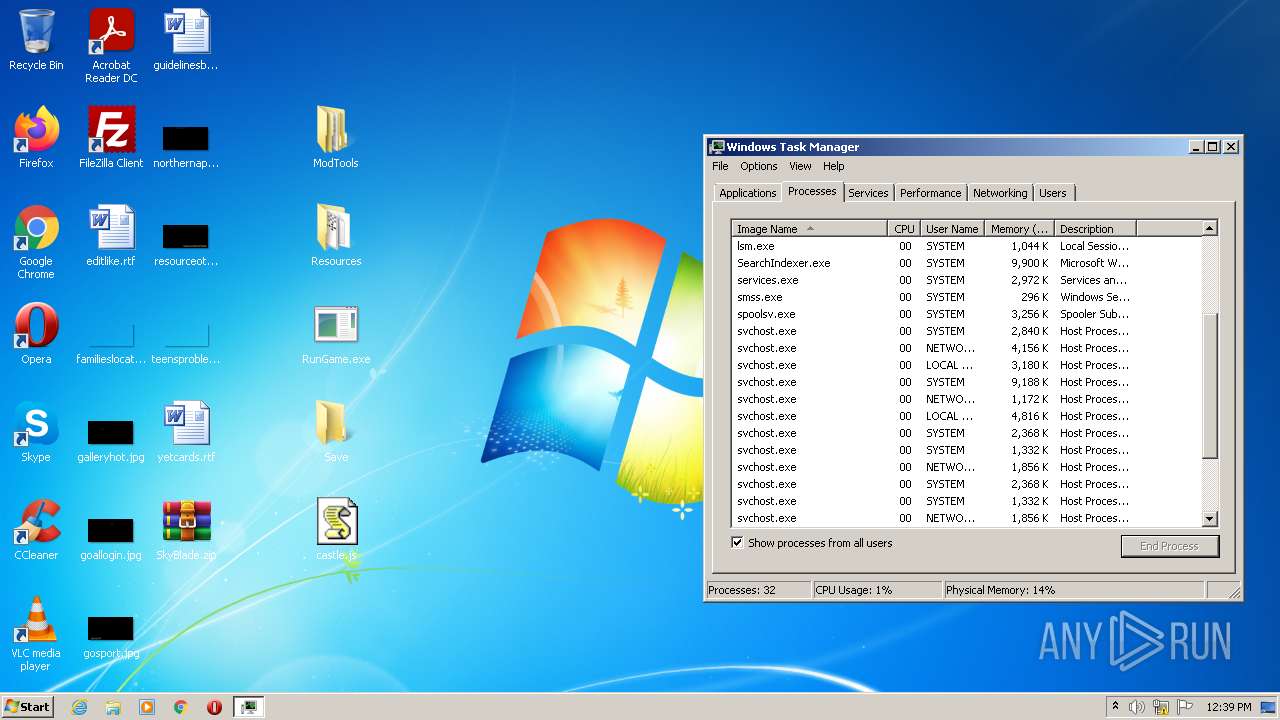Screen dimensions: 1280x720
Task: Open the Skype desktop shortcut
Action: (x=36, y=432)
